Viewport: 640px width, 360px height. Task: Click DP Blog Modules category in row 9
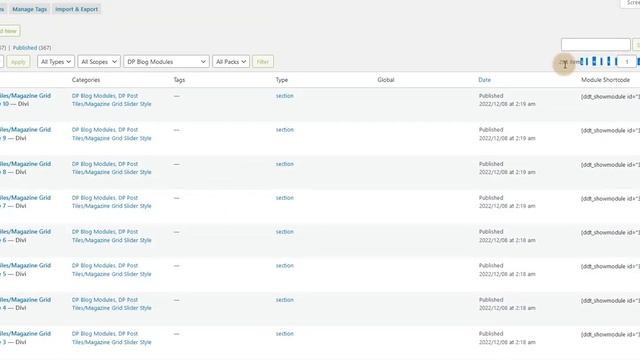[x=93, y=130]
